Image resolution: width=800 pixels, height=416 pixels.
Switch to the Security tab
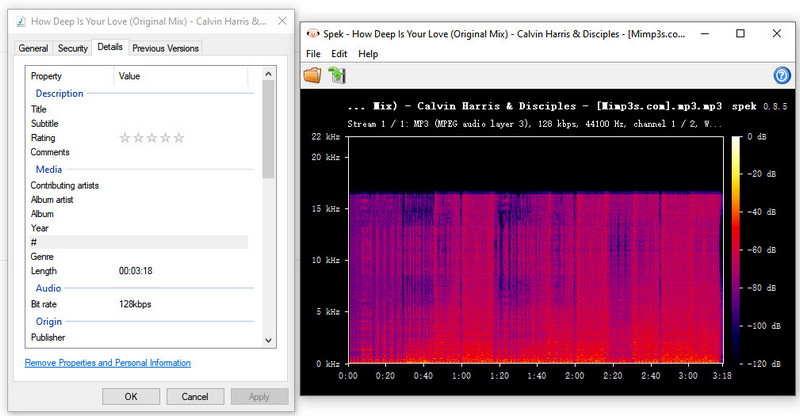(72, 48)
